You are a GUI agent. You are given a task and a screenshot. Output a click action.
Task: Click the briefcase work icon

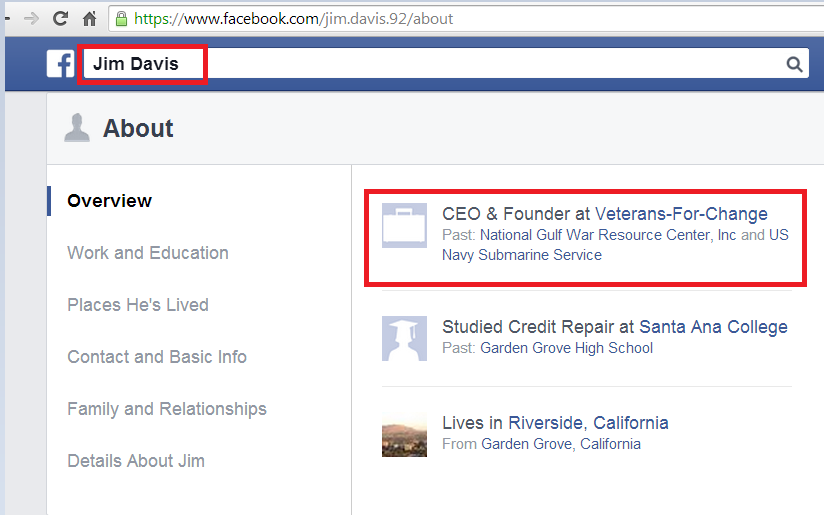click(x=404, y=225)
